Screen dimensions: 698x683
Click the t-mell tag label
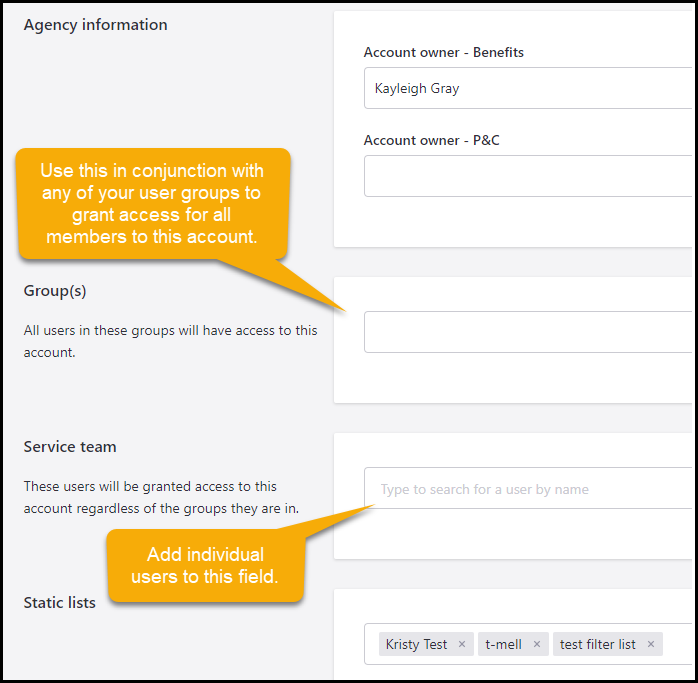tap(503, 644)
